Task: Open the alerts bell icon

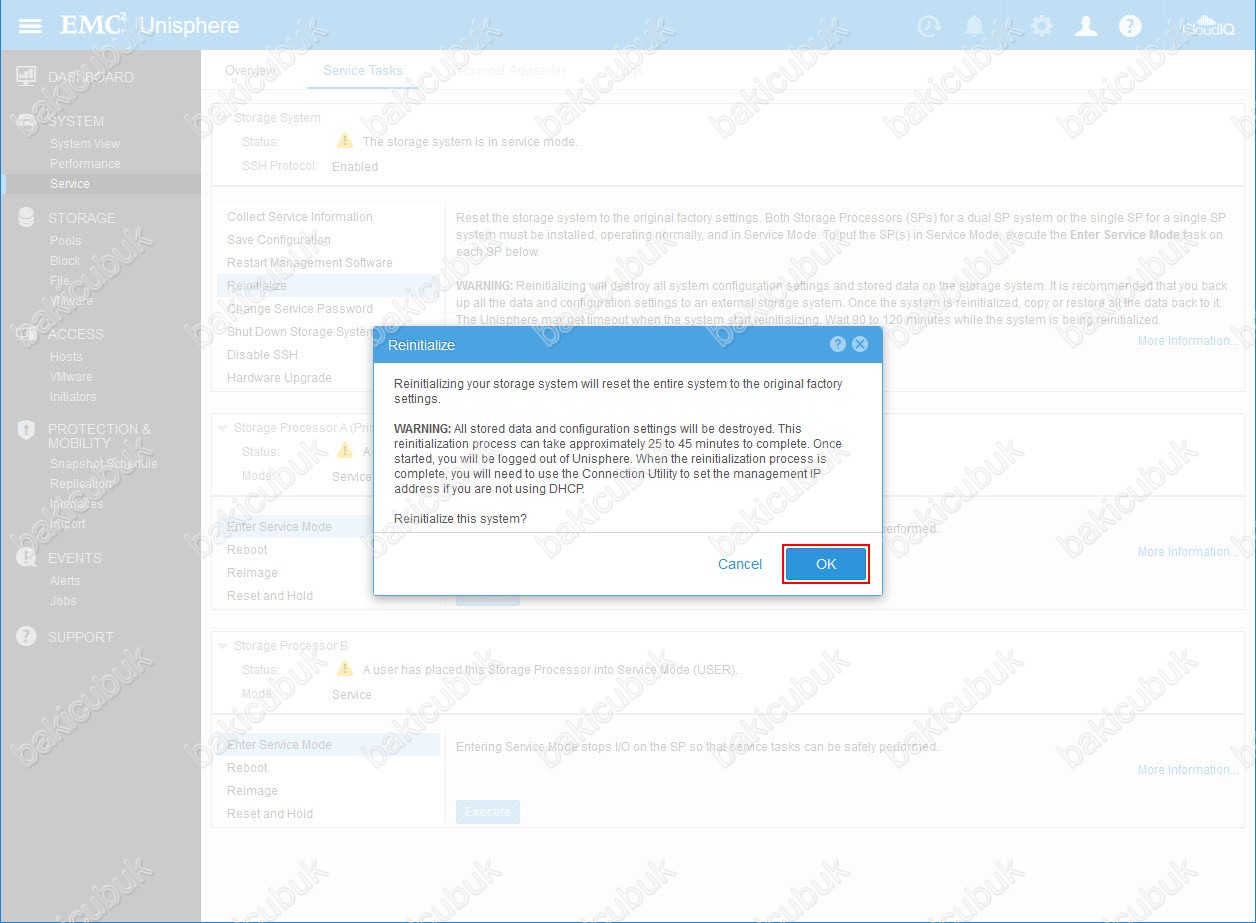Action: click(x=974, y=26)
